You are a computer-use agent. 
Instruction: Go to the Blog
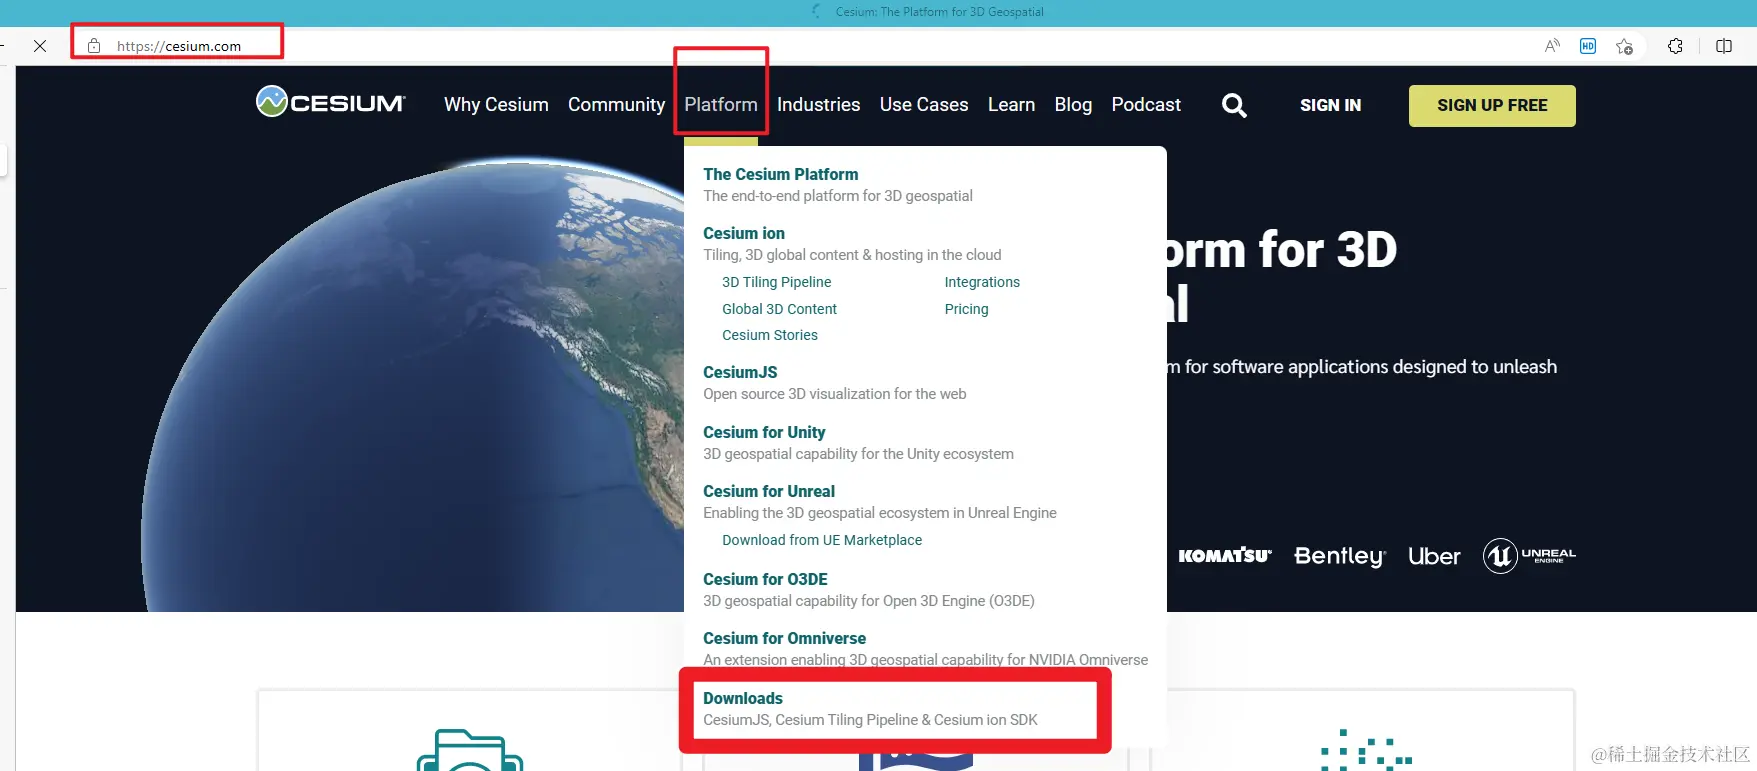click(1073, 105)
